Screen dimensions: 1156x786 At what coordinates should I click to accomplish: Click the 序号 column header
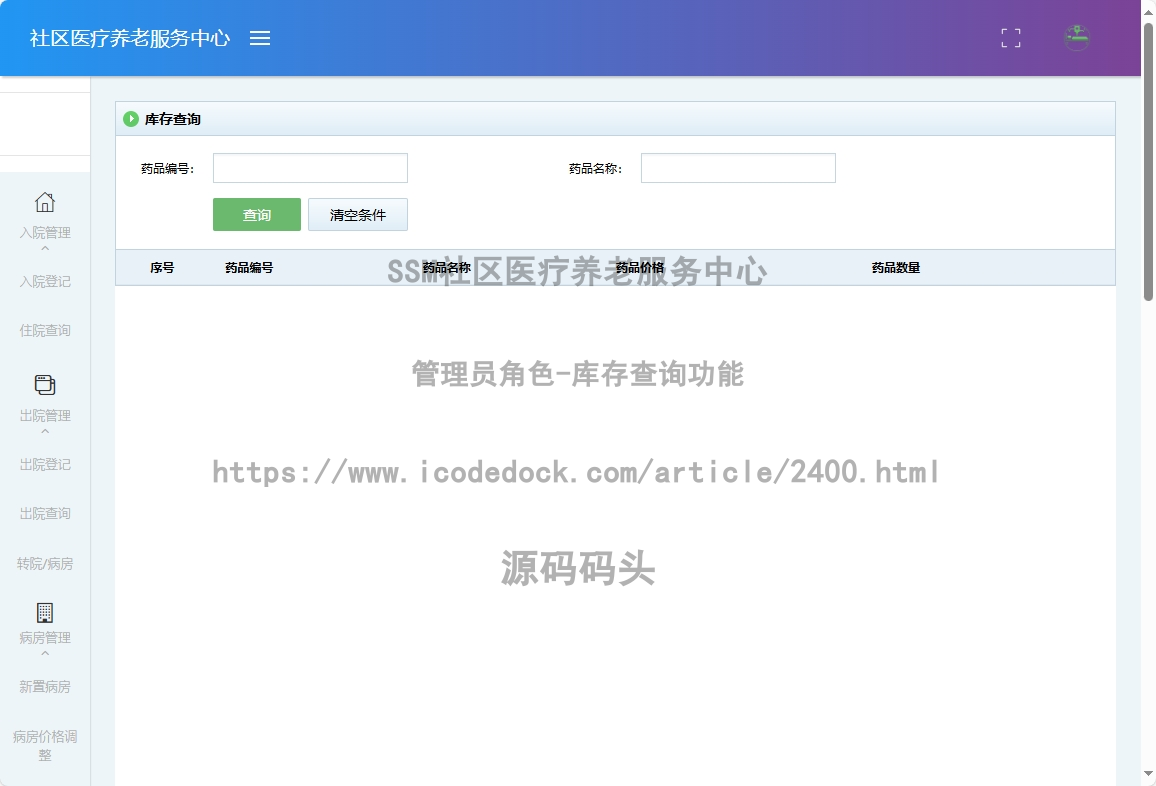(162, 268)
